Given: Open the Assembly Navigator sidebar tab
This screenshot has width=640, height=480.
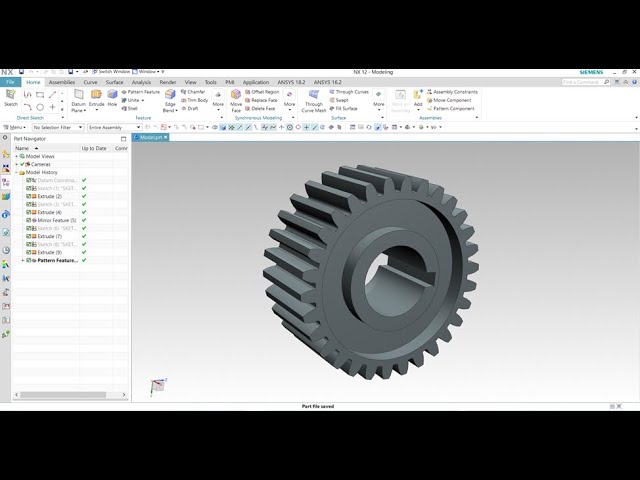Looking at the screenshot, I should 6,154.
